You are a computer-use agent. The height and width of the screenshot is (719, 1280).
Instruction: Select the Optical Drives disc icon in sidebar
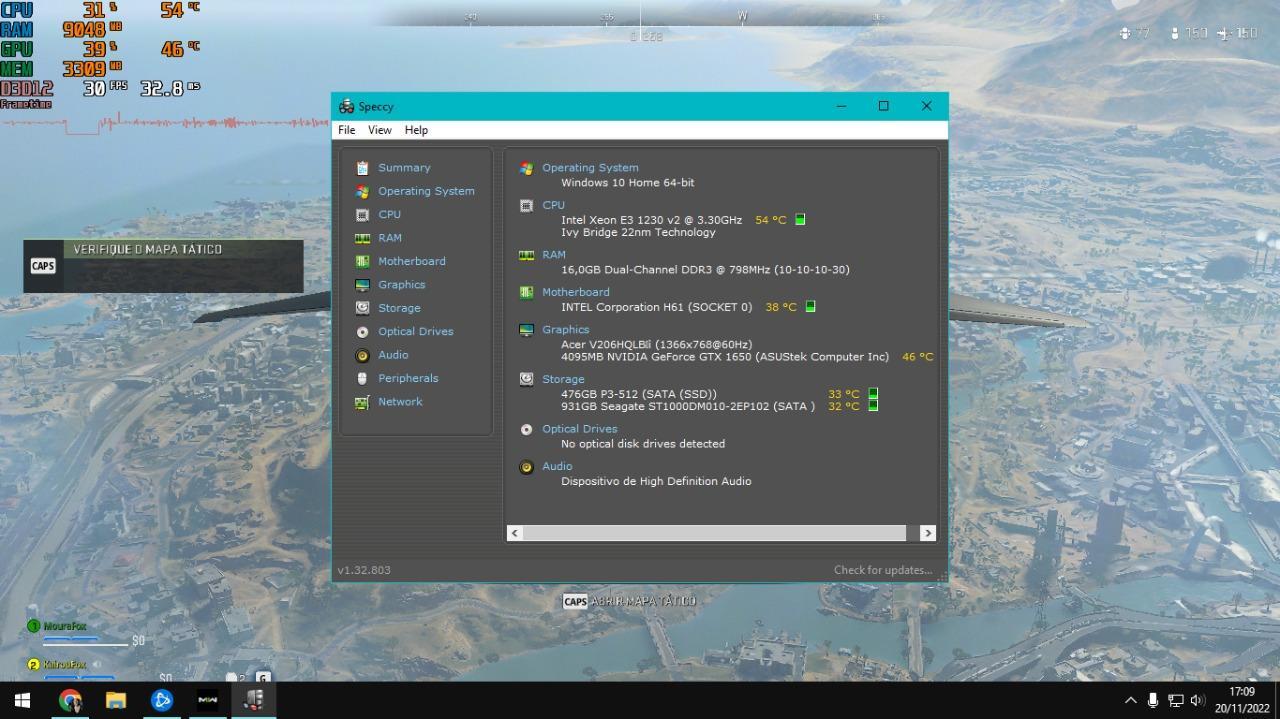pyautogui.click(x=362, y=332)
